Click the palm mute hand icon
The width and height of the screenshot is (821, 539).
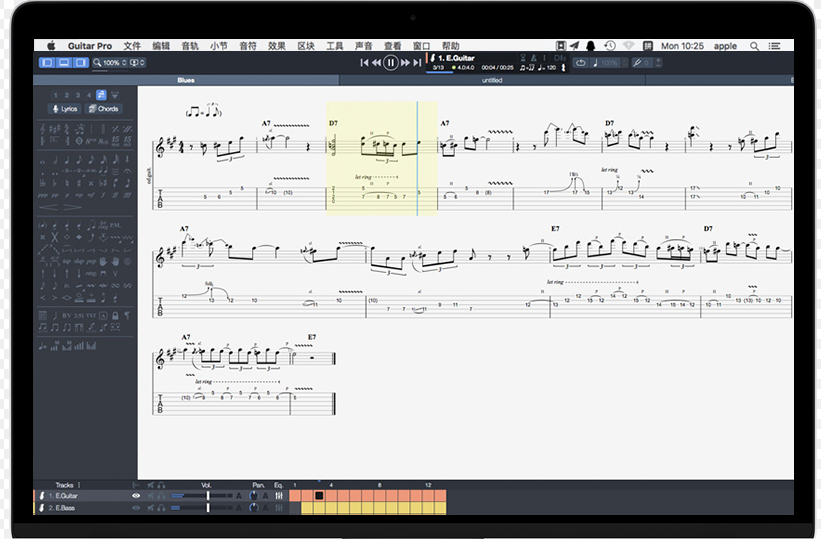[x=103, y=261]
